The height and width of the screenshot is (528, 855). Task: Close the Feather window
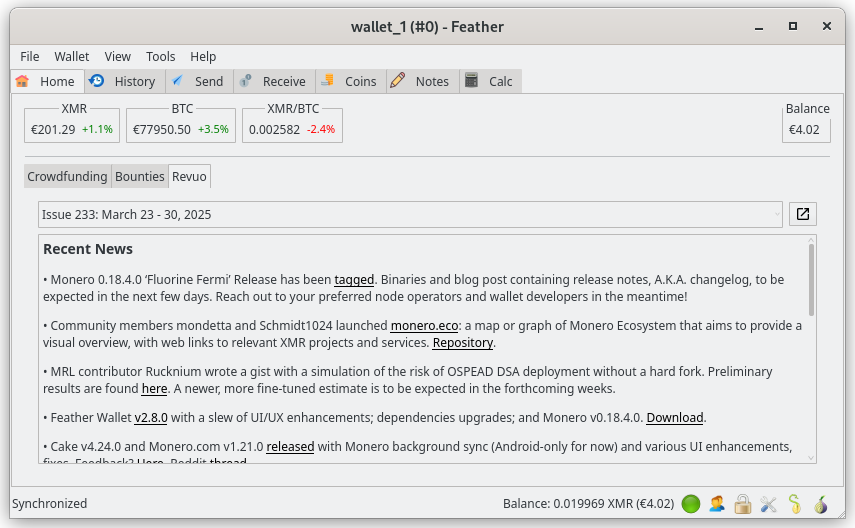[827, 26]
